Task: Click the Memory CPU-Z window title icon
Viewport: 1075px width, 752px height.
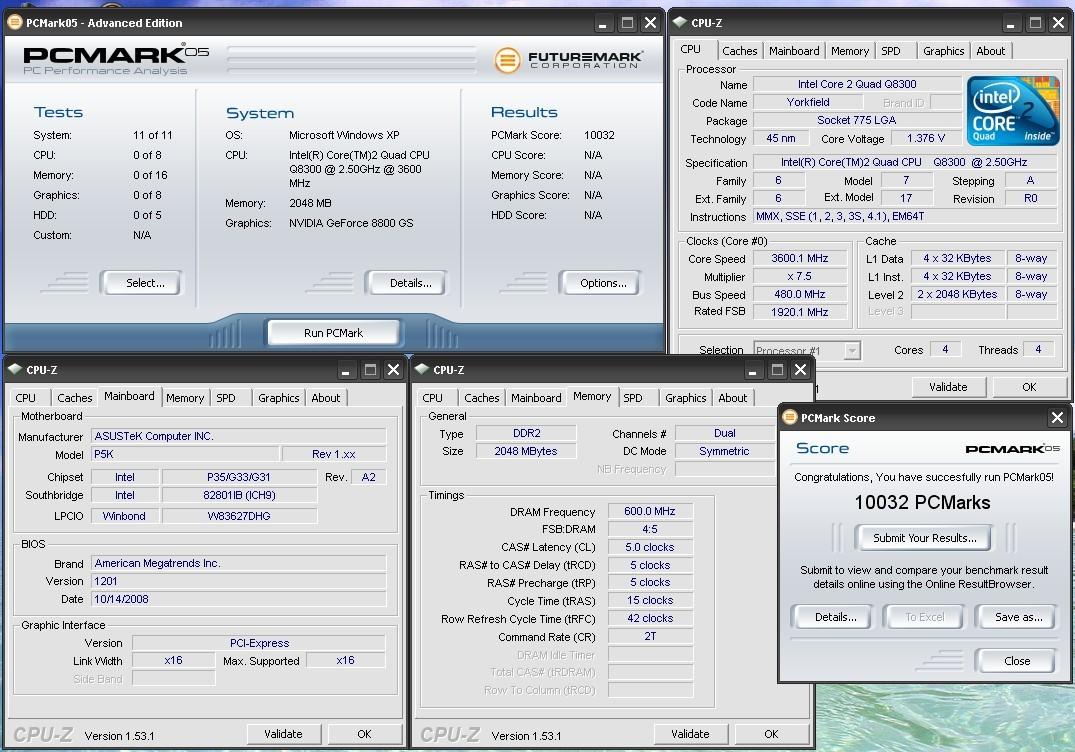Action: tap(422, 369)
